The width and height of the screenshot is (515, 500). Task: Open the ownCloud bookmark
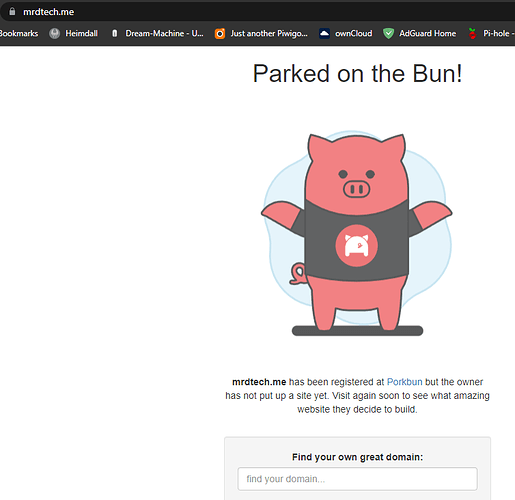point(354,33)
